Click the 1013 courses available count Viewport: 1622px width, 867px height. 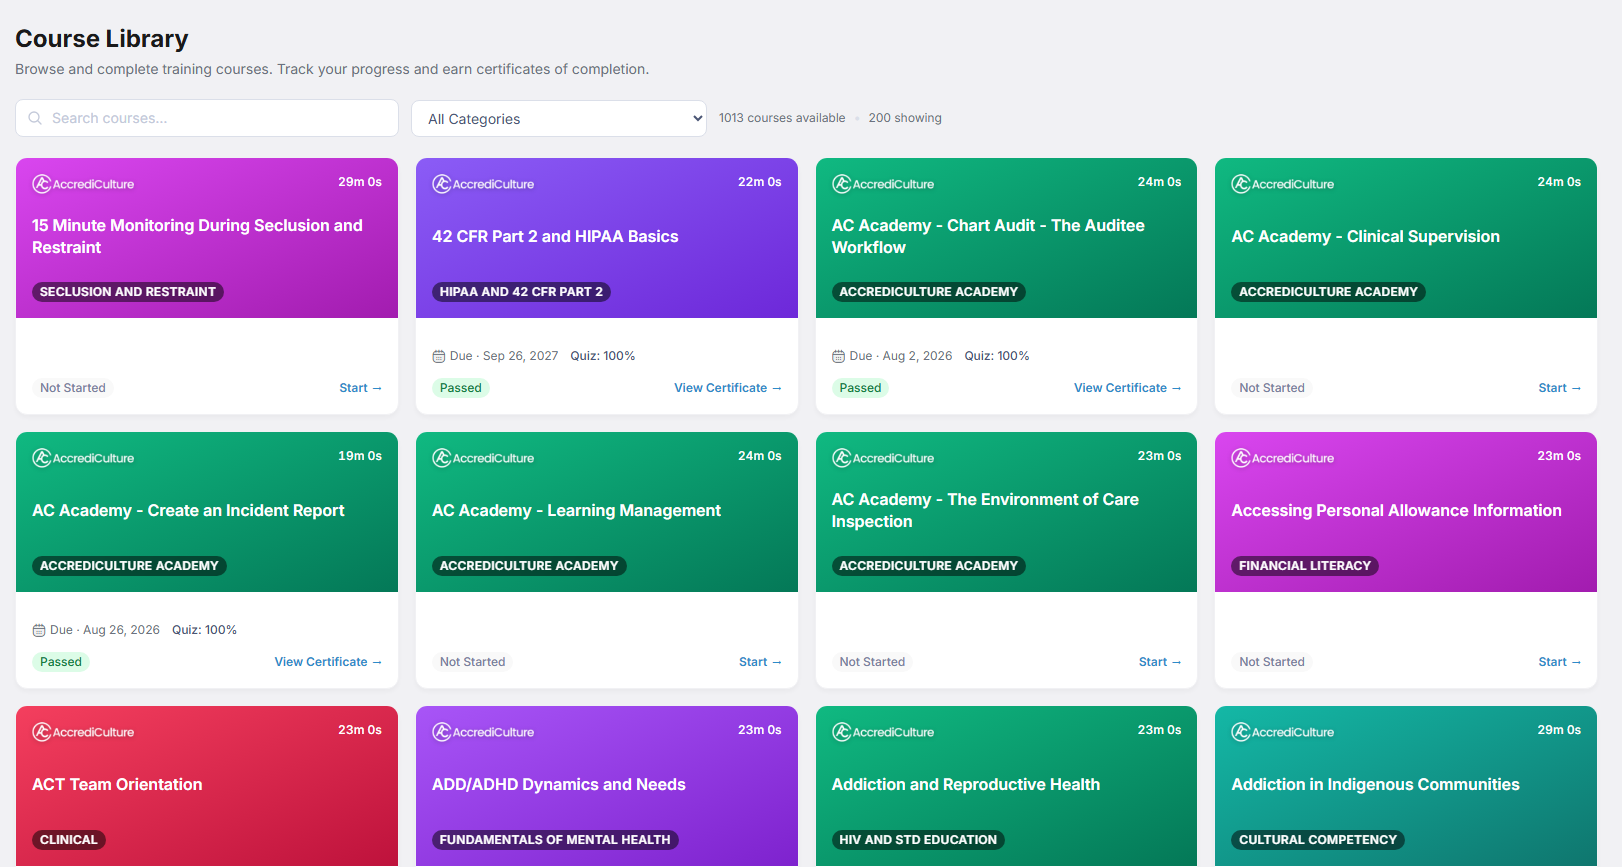click(x=782, y=118)
